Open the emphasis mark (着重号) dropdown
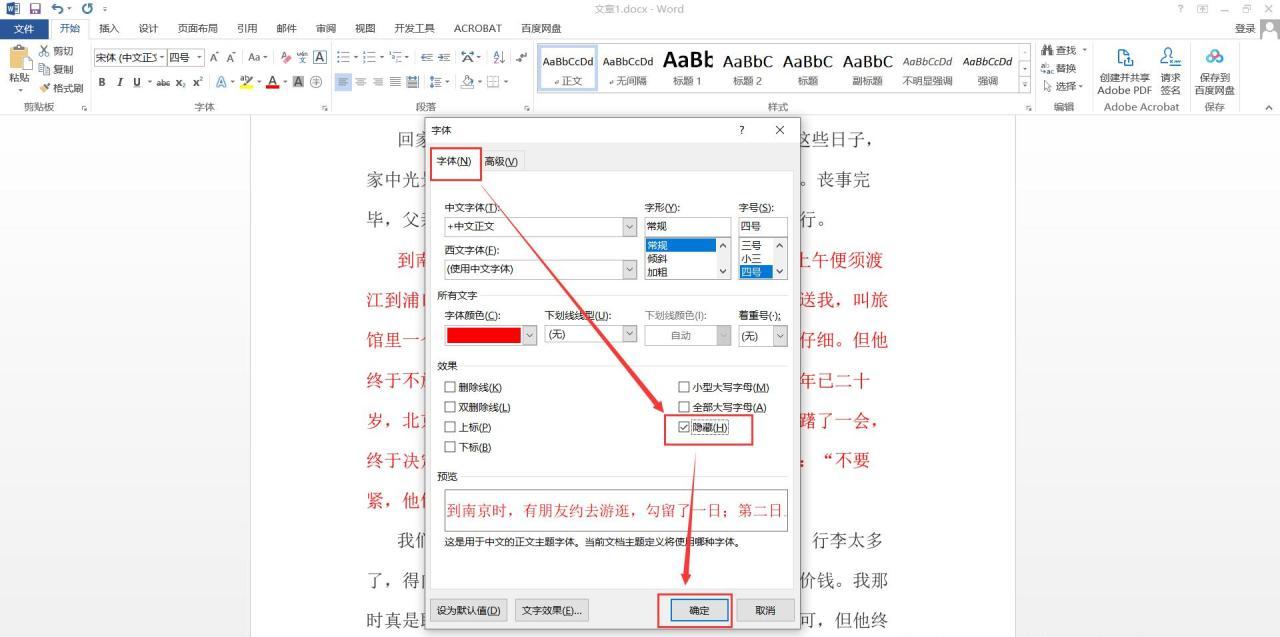The height and width of the screenshot is (637, 1280). (780, 335)
